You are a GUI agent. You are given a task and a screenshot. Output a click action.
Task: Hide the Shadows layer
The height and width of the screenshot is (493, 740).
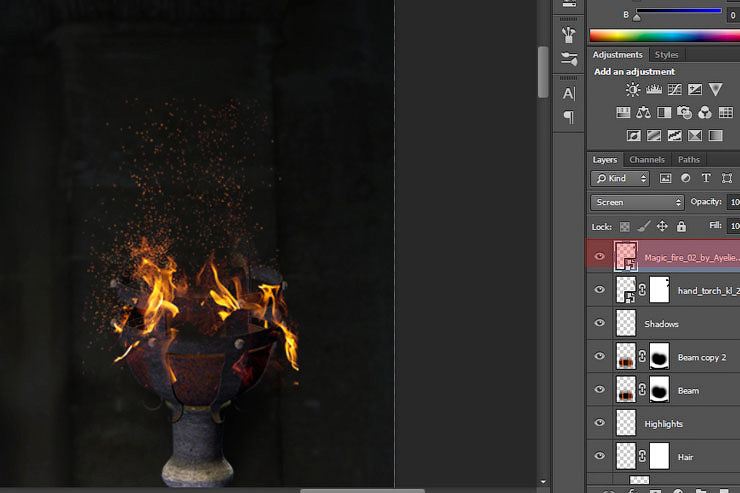(x=600, y=323)
